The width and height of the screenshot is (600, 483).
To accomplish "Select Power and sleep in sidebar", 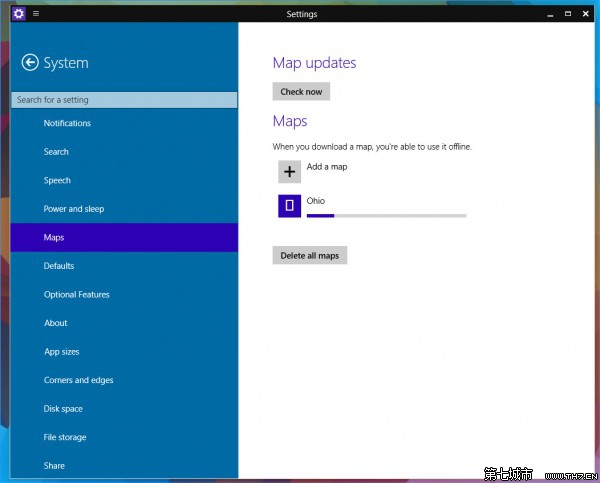I will (74, 209).
